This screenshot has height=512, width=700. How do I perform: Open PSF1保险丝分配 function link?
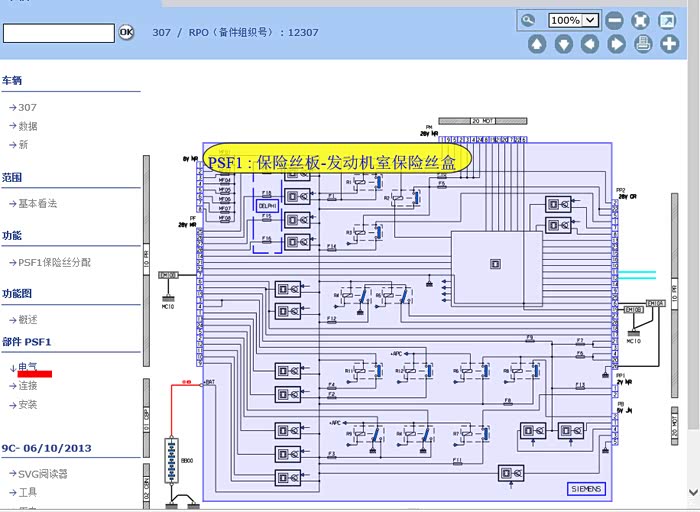click(x=54, y=262)
